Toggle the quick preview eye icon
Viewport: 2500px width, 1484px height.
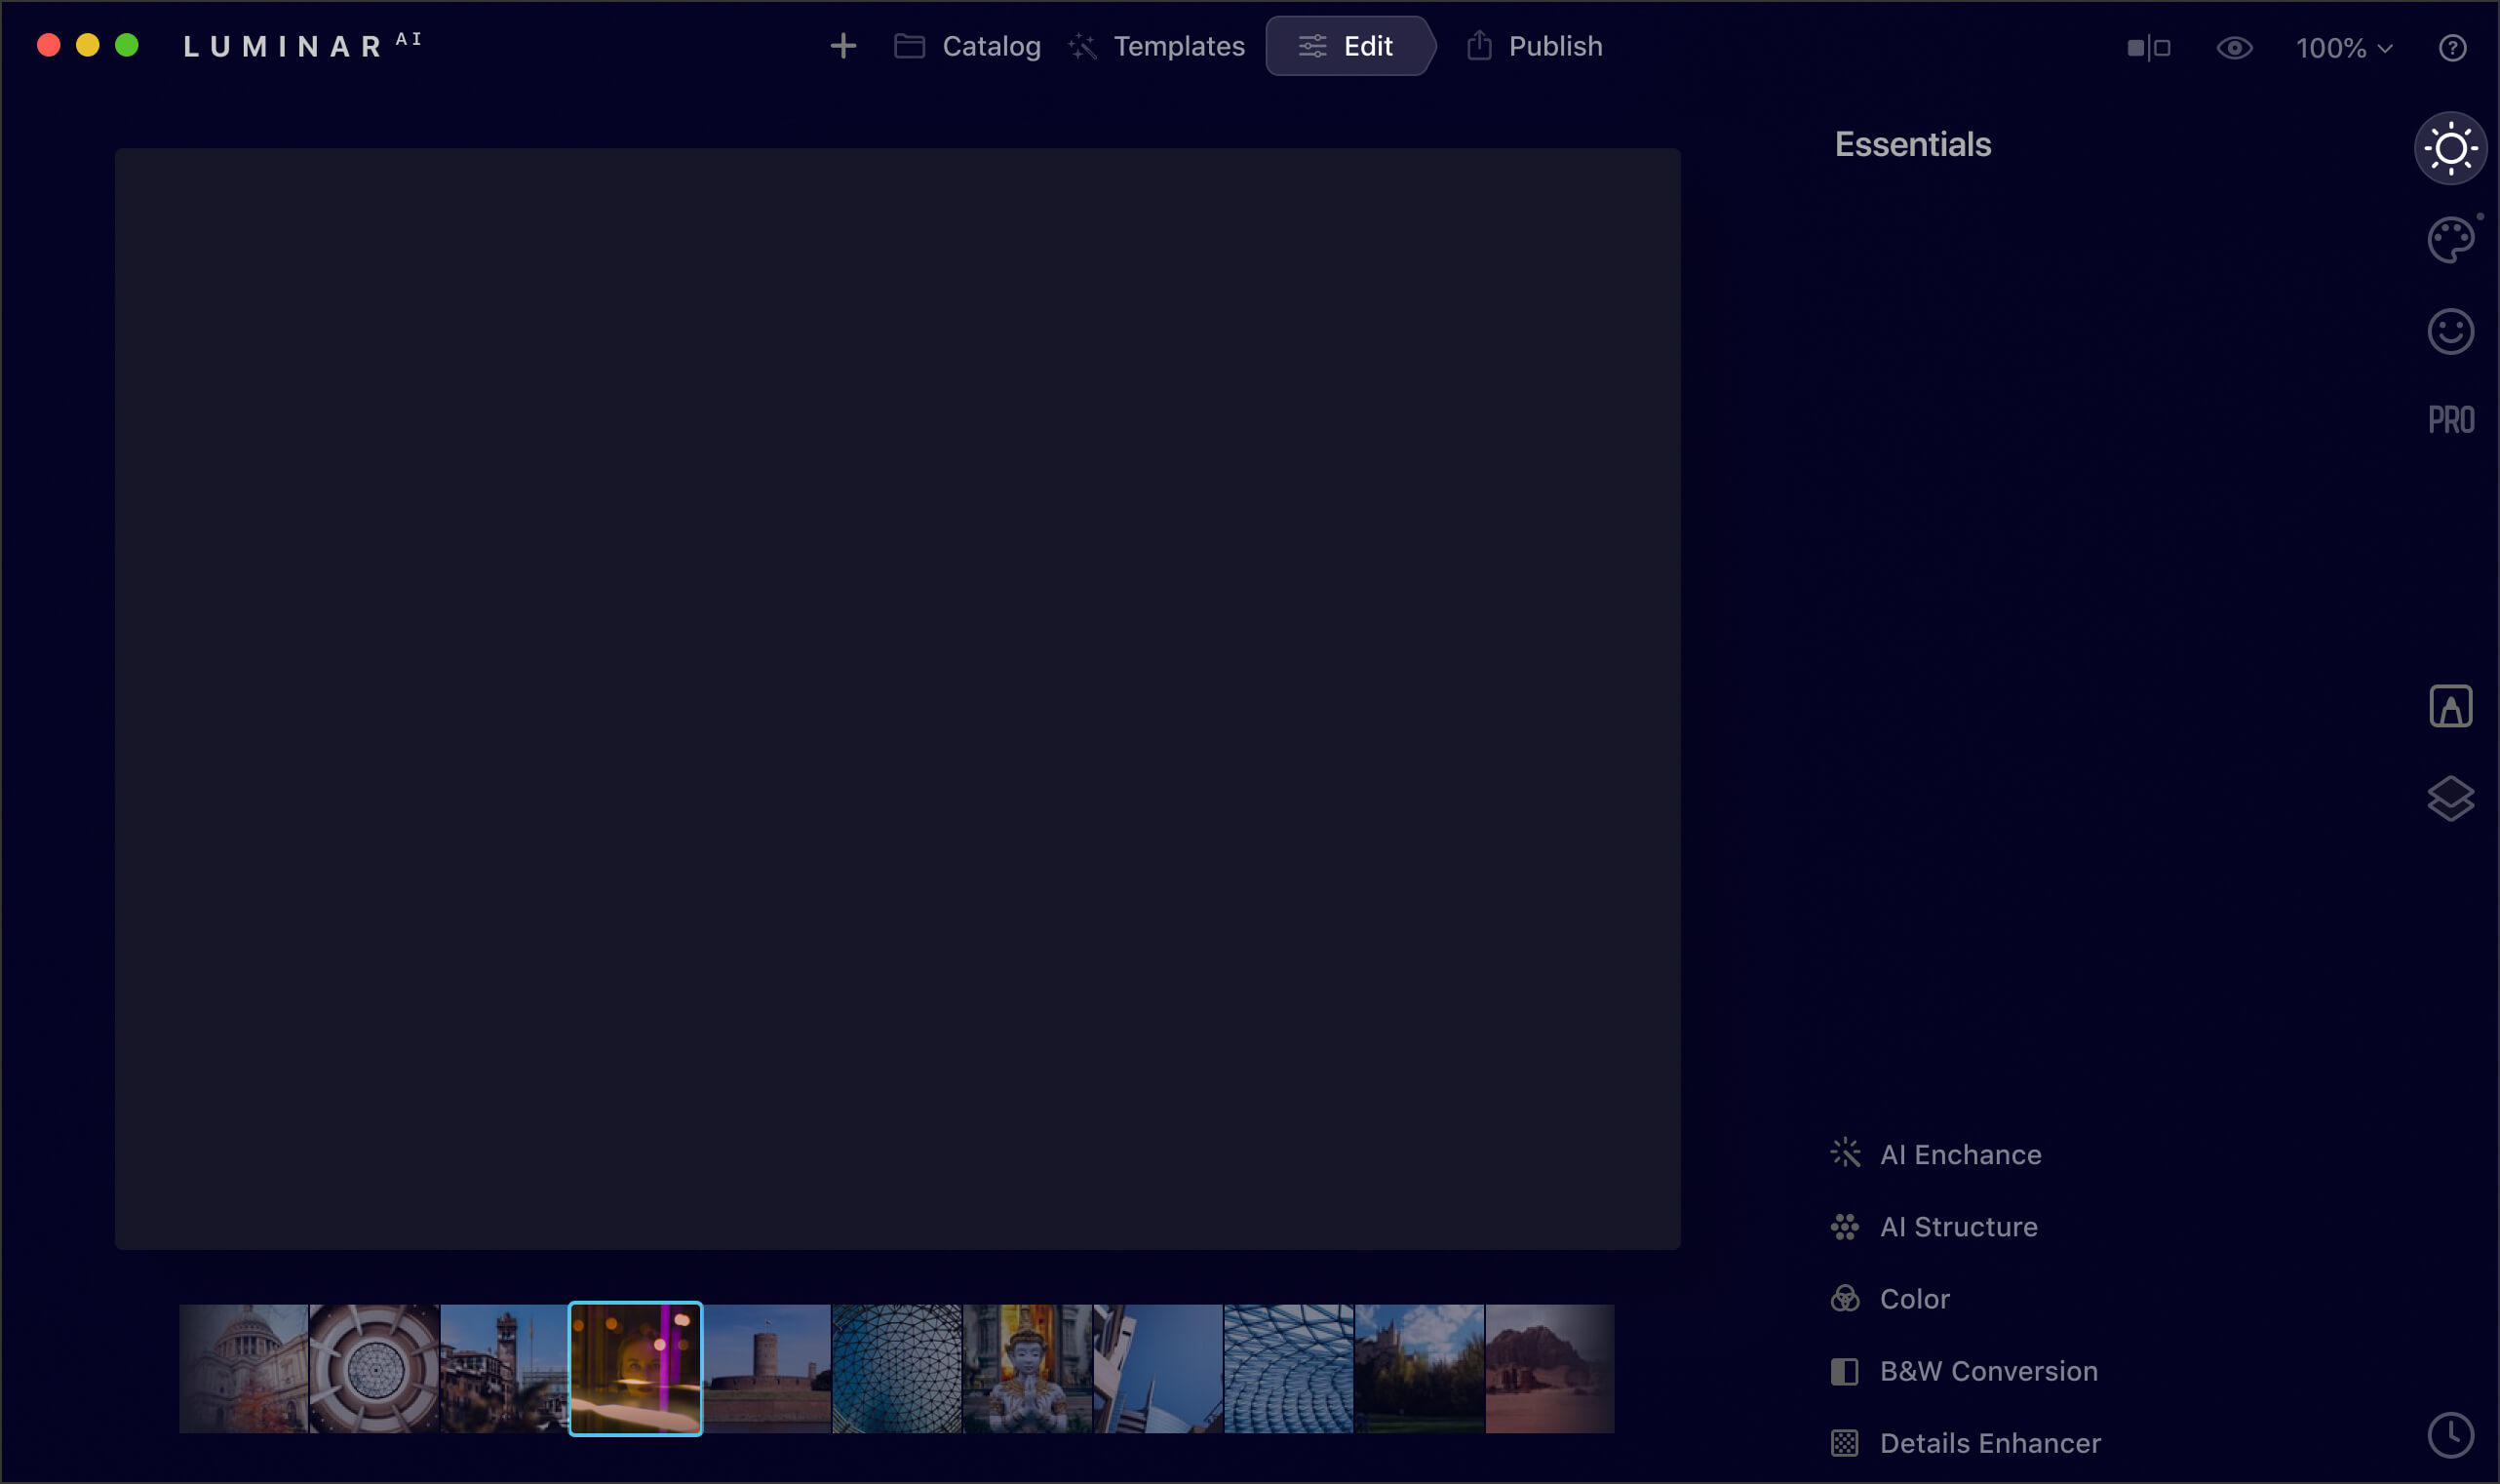pos(2235,47)
